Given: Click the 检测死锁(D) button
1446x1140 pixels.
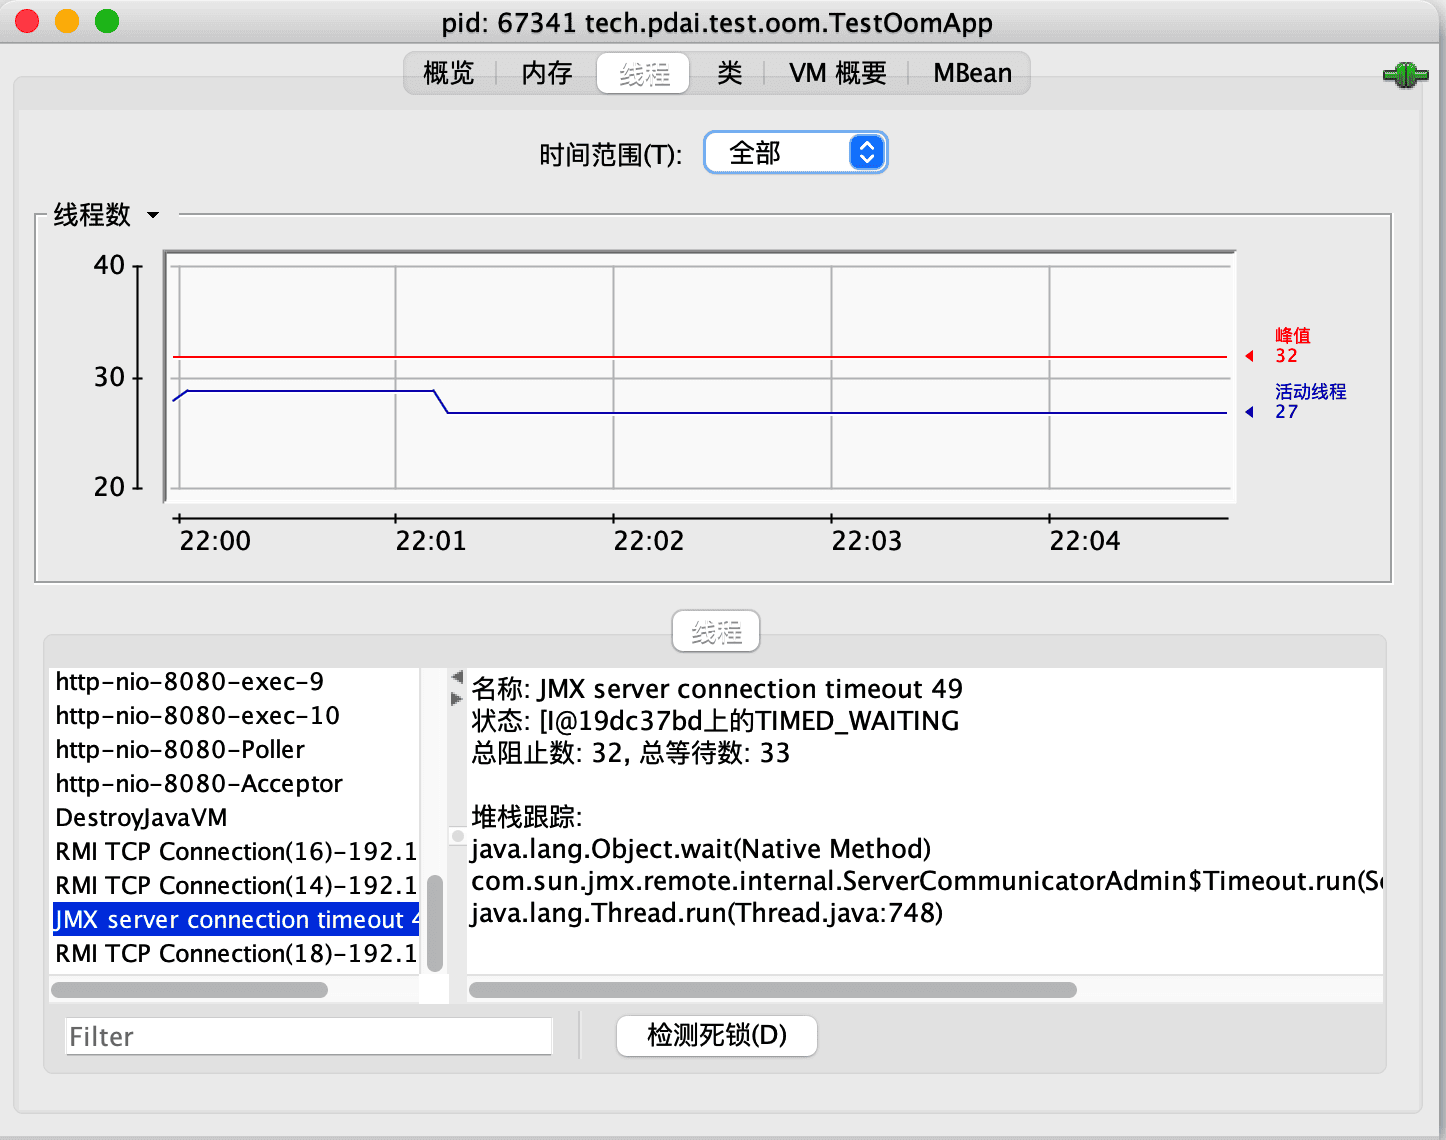Looking at the screenshot, I should (x=717, y=1035).
